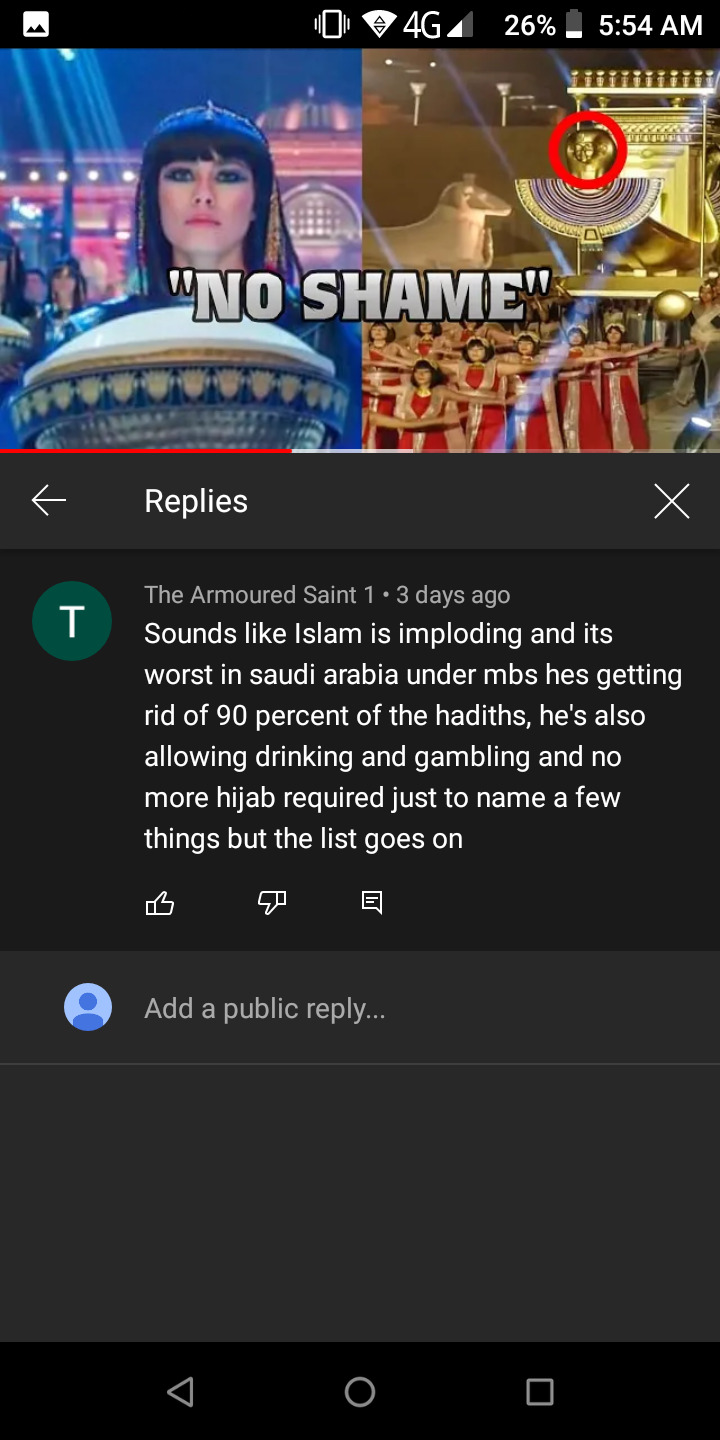Tap the NO SHAME video player
Screen dimensions: 720x1440
coord(360,250)
